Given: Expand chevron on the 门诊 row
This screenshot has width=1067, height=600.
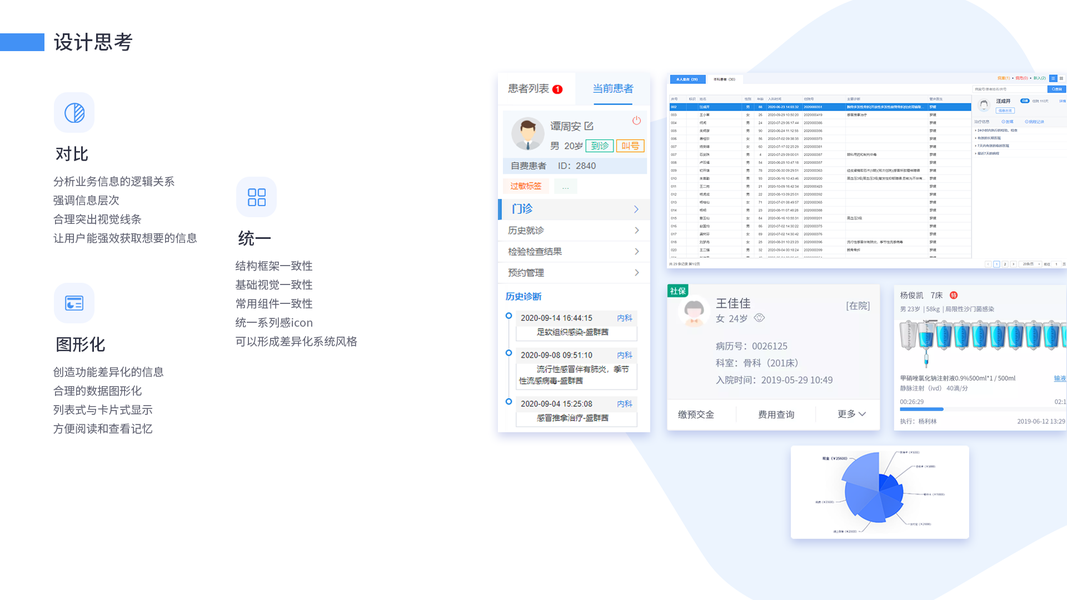Looking at the screenshot, I should [636, 209].
